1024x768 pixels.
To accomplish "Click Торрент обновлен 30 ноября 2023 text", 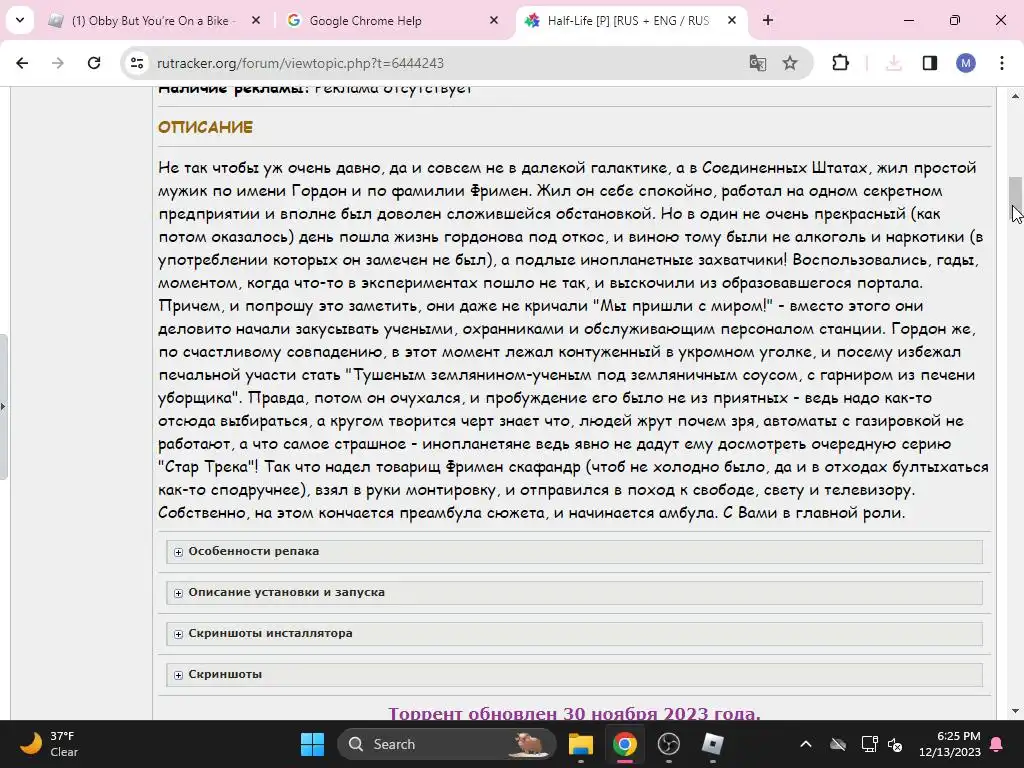I will (574, 713).
